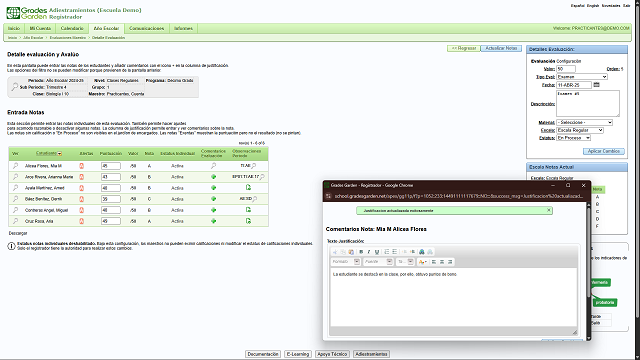Open the Fuente font dropdown in editor

378,262
